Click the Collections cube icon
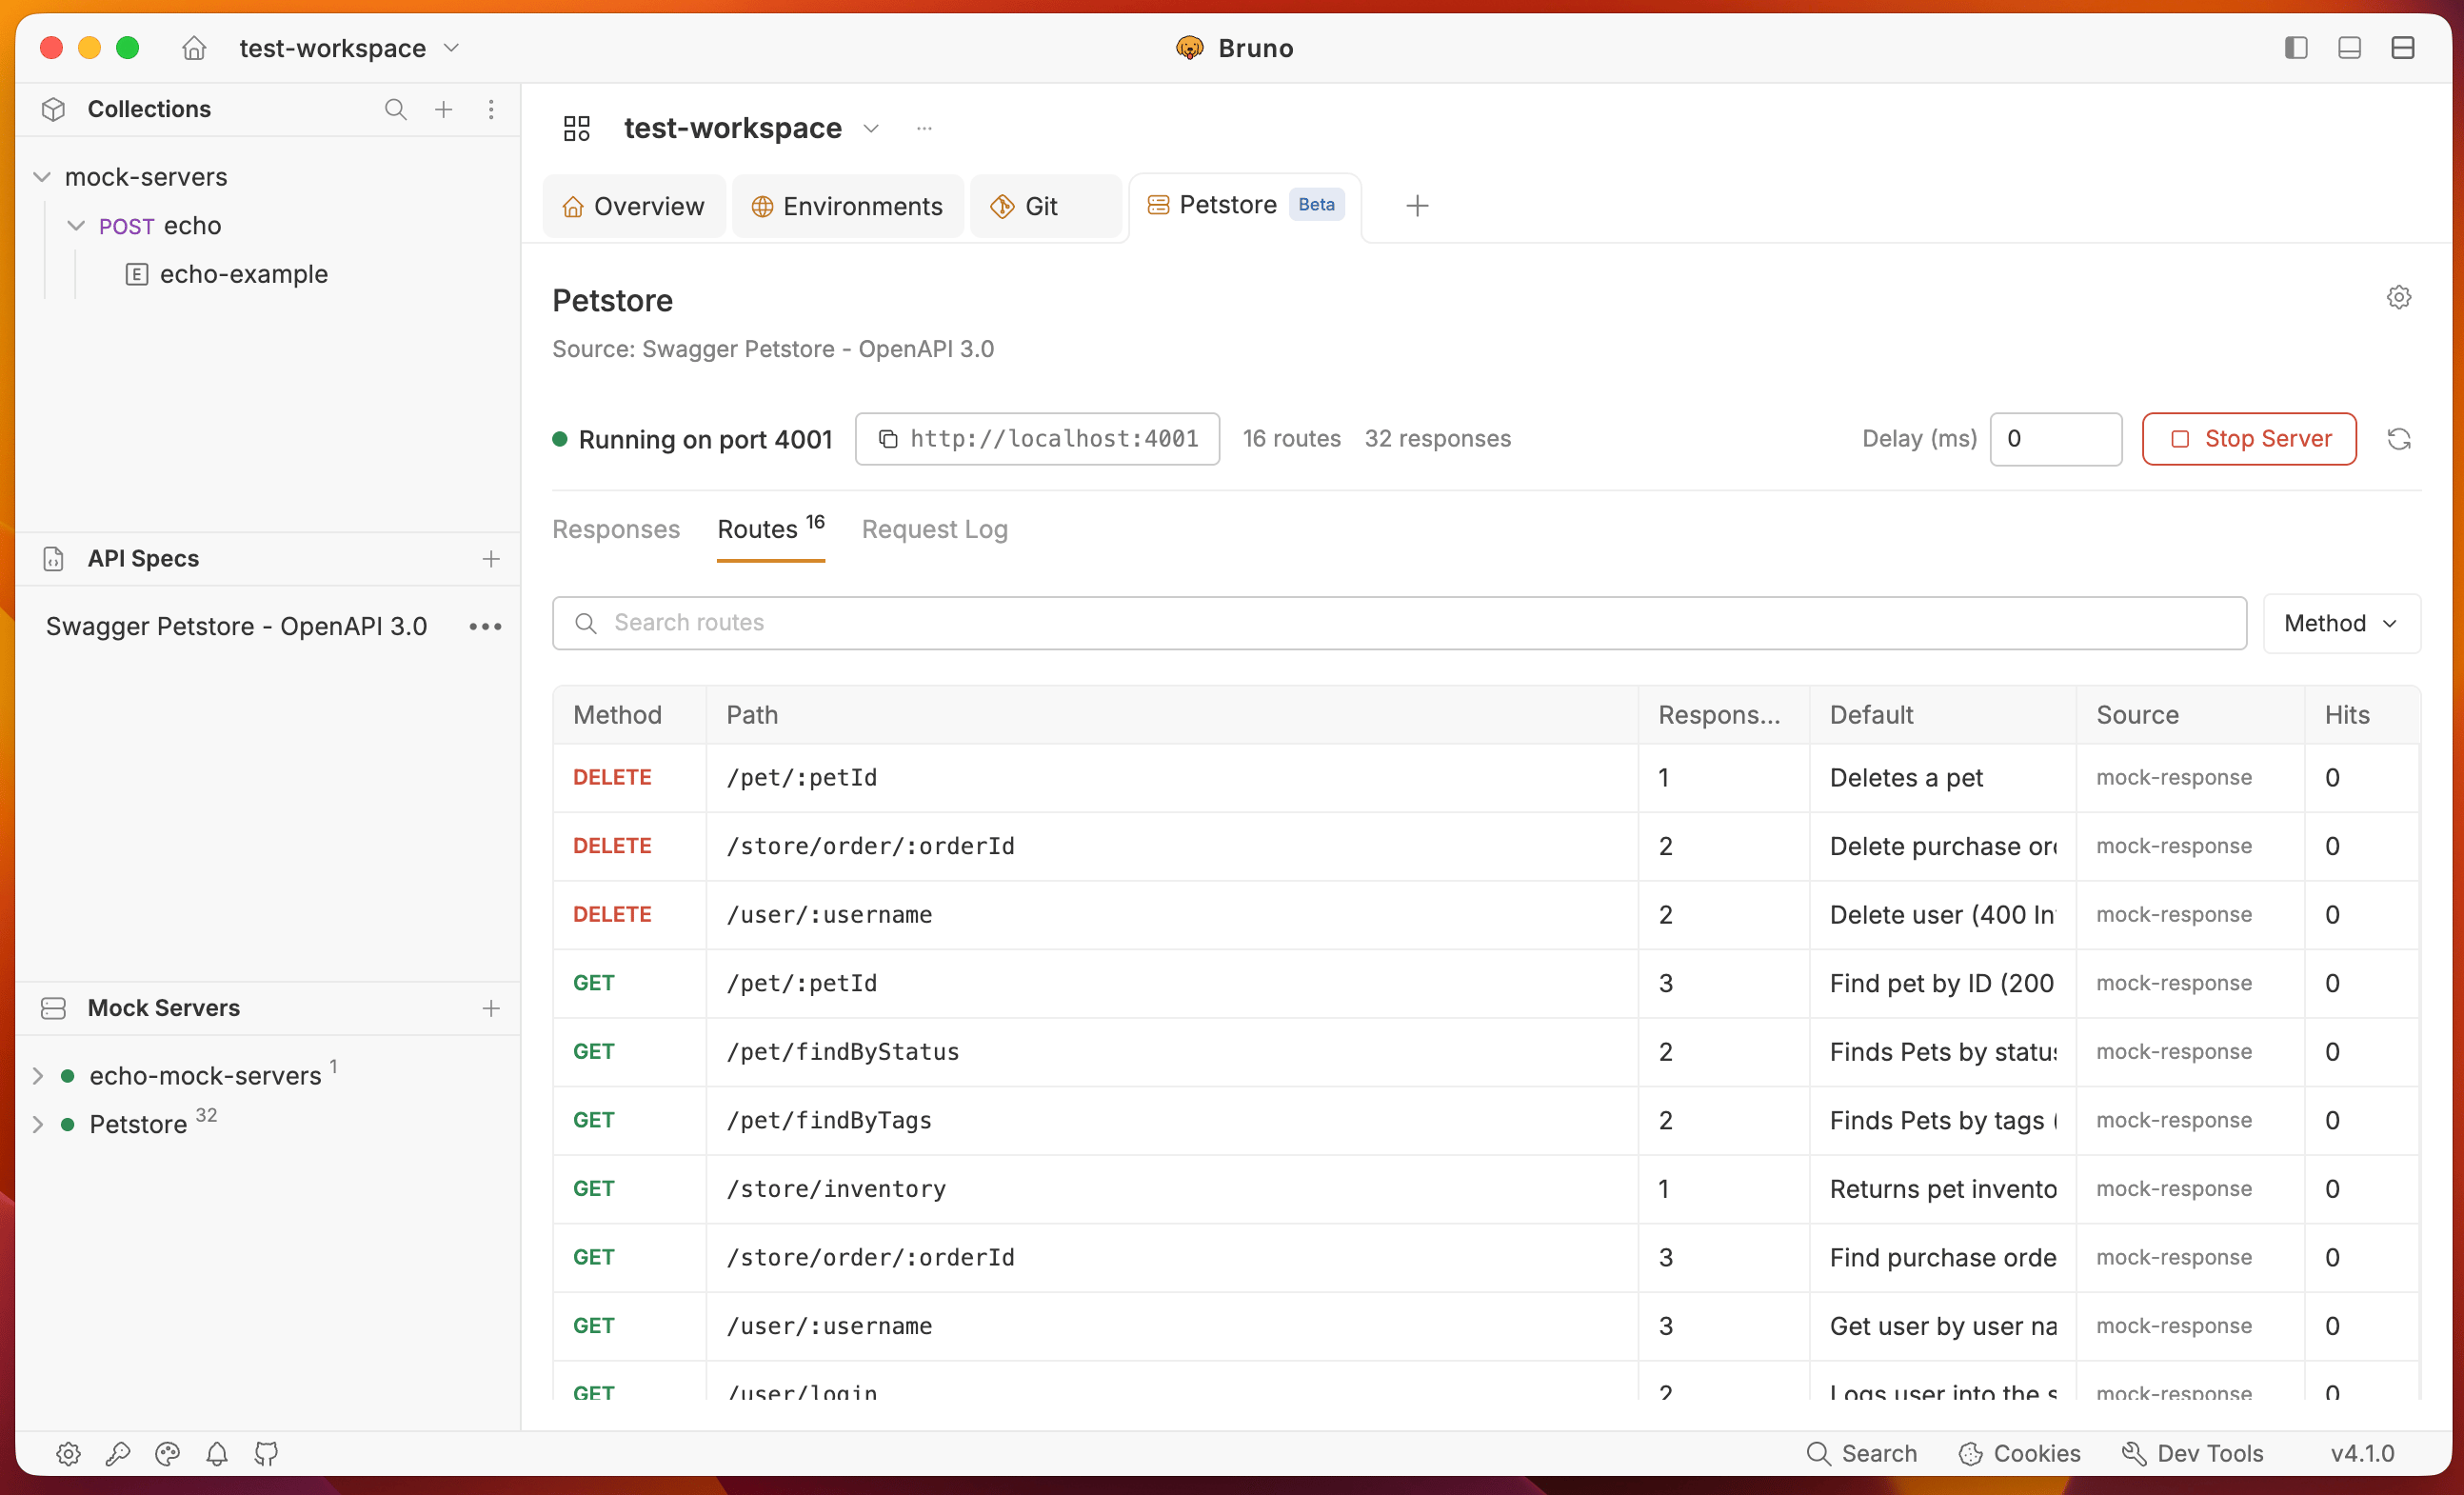Image resolution: width=2464 pixels, height=1495 pixels. coord(54,109)
